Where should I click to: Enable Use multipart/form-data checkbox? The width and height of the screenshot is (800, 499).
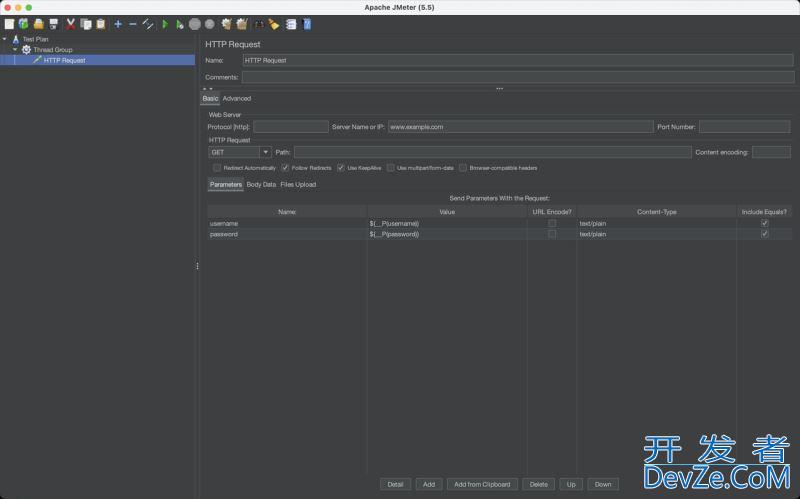[x=390, y=168]
